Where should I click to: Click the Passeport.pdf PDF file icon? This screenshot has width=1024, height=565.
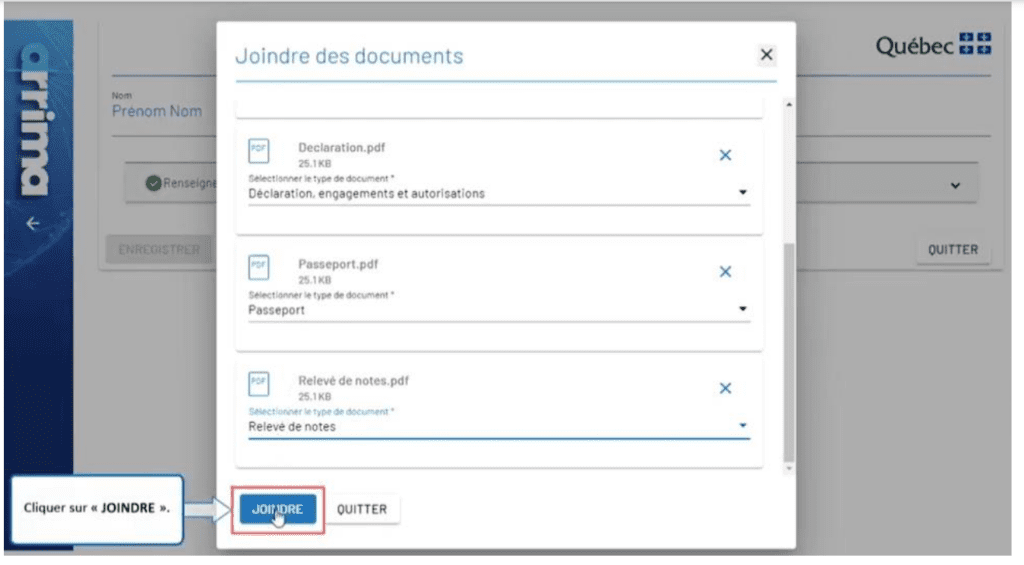pyautogui.click(x=259, y=267)
